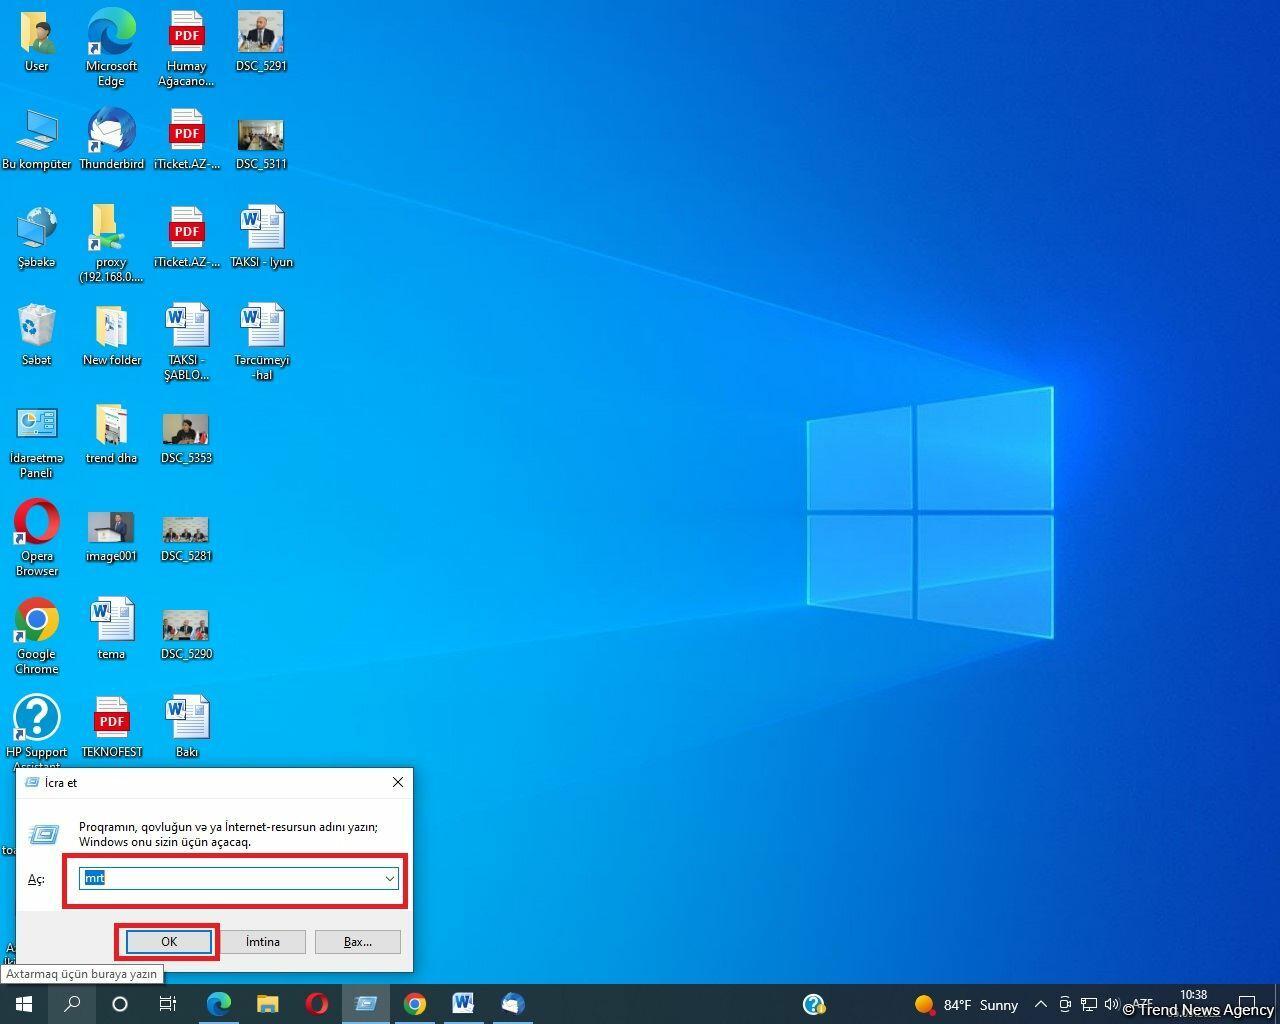Select DSC_5290 image file
1280x1024 pixels.
[186, 635]
